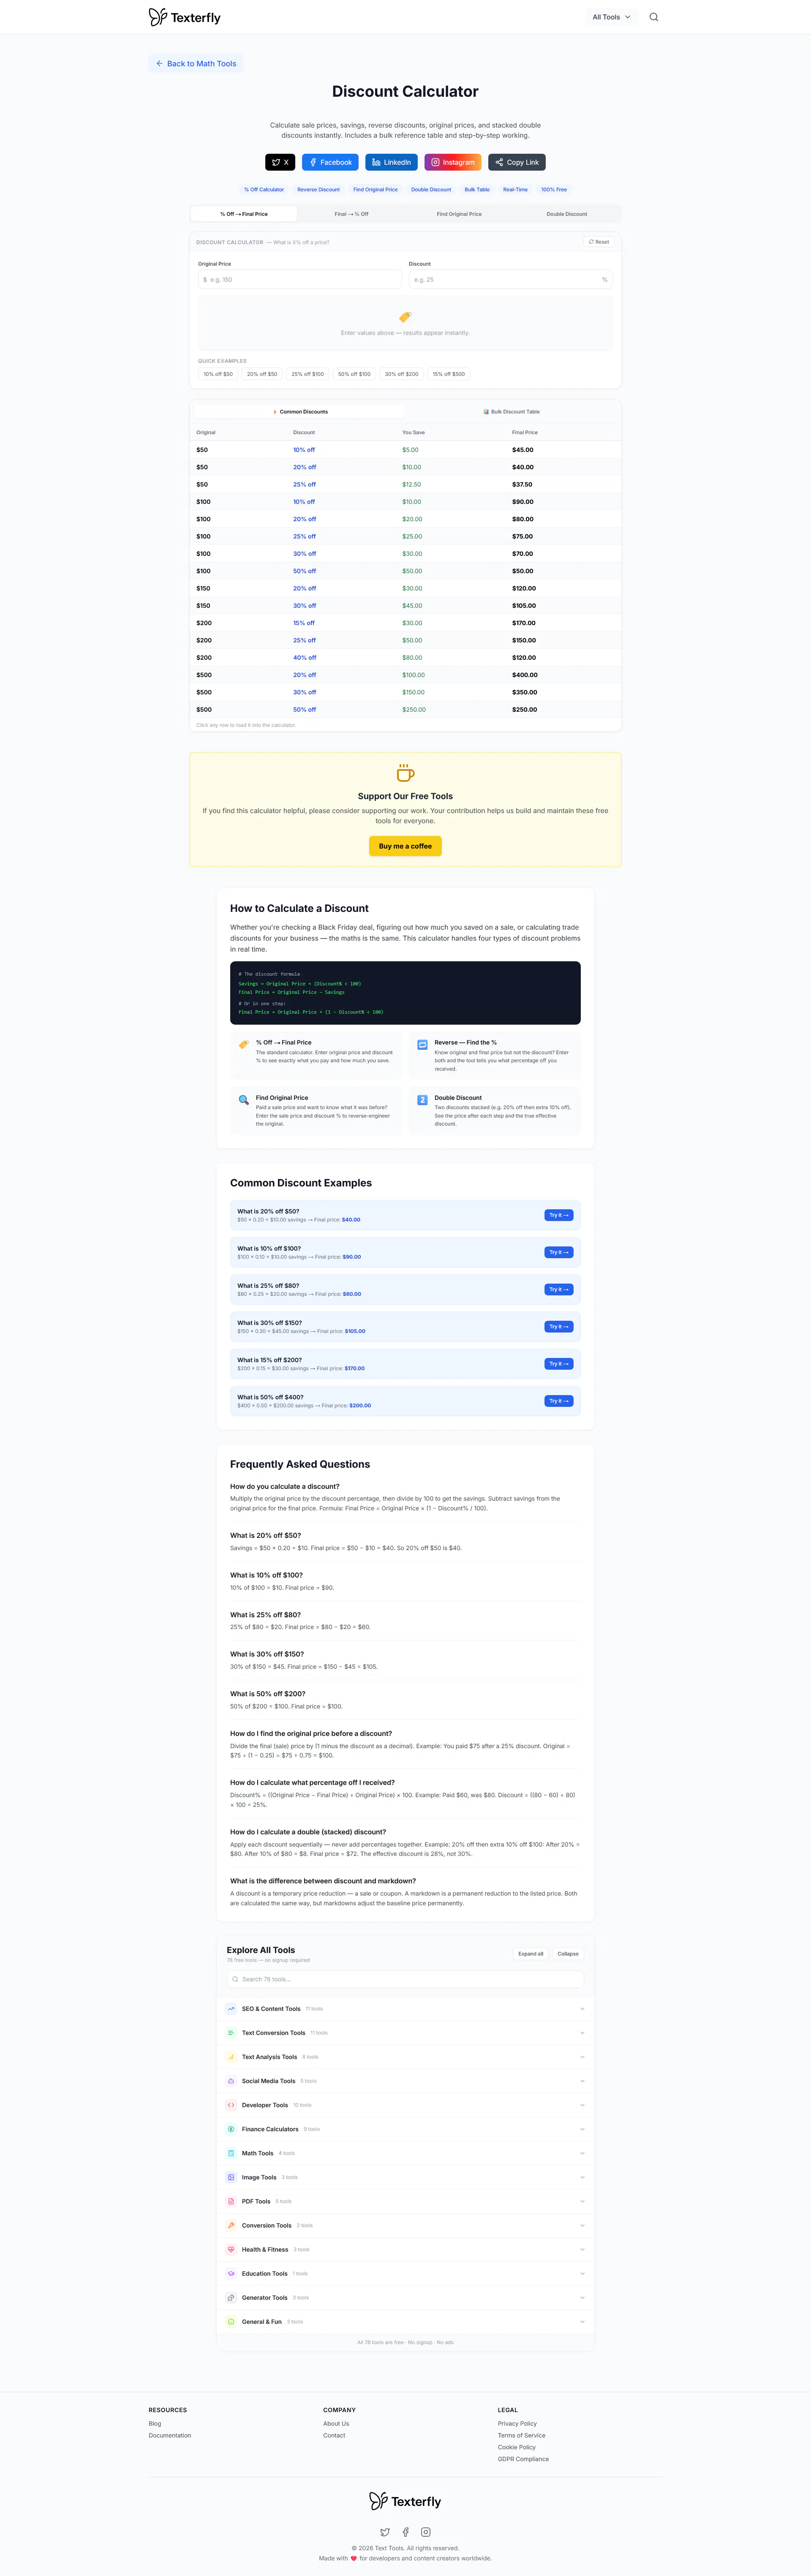Open the search magnifier icon in header

tap(653, 17)
